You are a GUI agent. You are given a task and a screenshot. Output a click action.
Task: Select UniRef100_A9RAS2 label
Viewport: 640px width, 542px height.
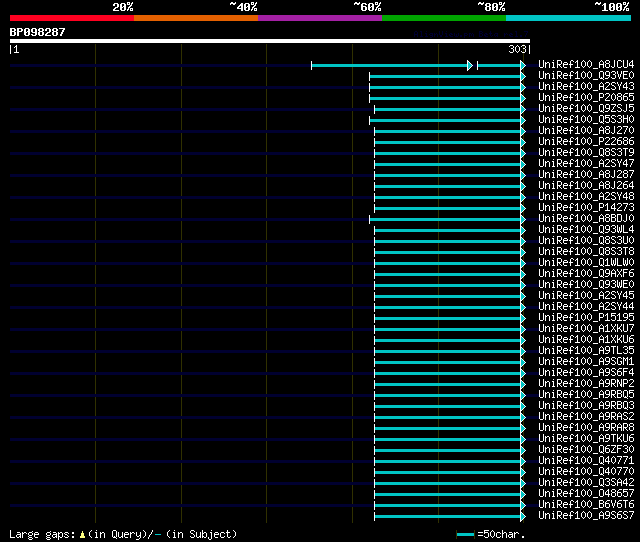pyautogui.click(x=586, y=417)
